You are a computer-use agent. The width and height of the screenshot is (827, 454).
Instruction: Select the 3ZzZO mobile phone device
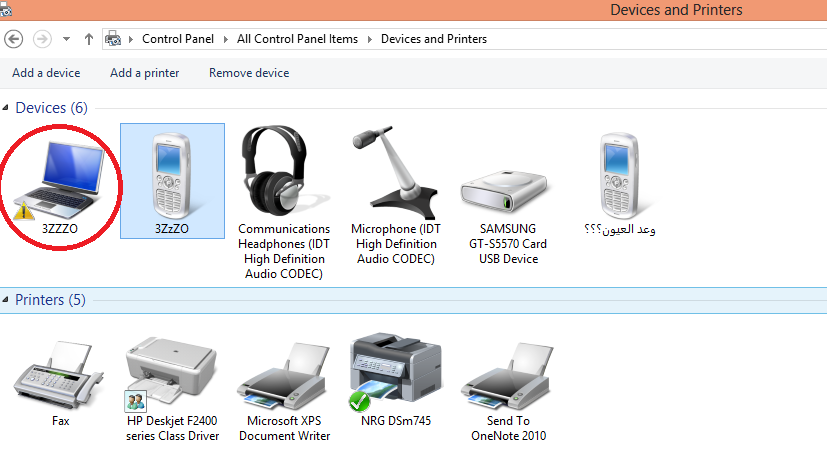[172, 175]
